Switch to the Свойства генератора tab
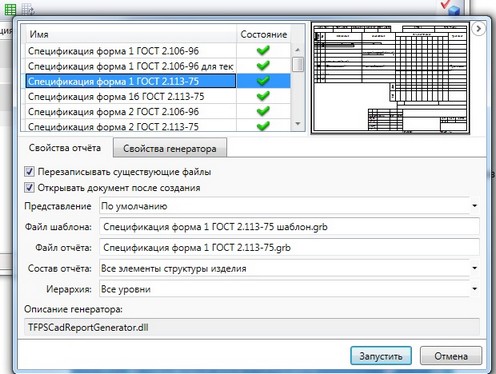 point(170,148)
